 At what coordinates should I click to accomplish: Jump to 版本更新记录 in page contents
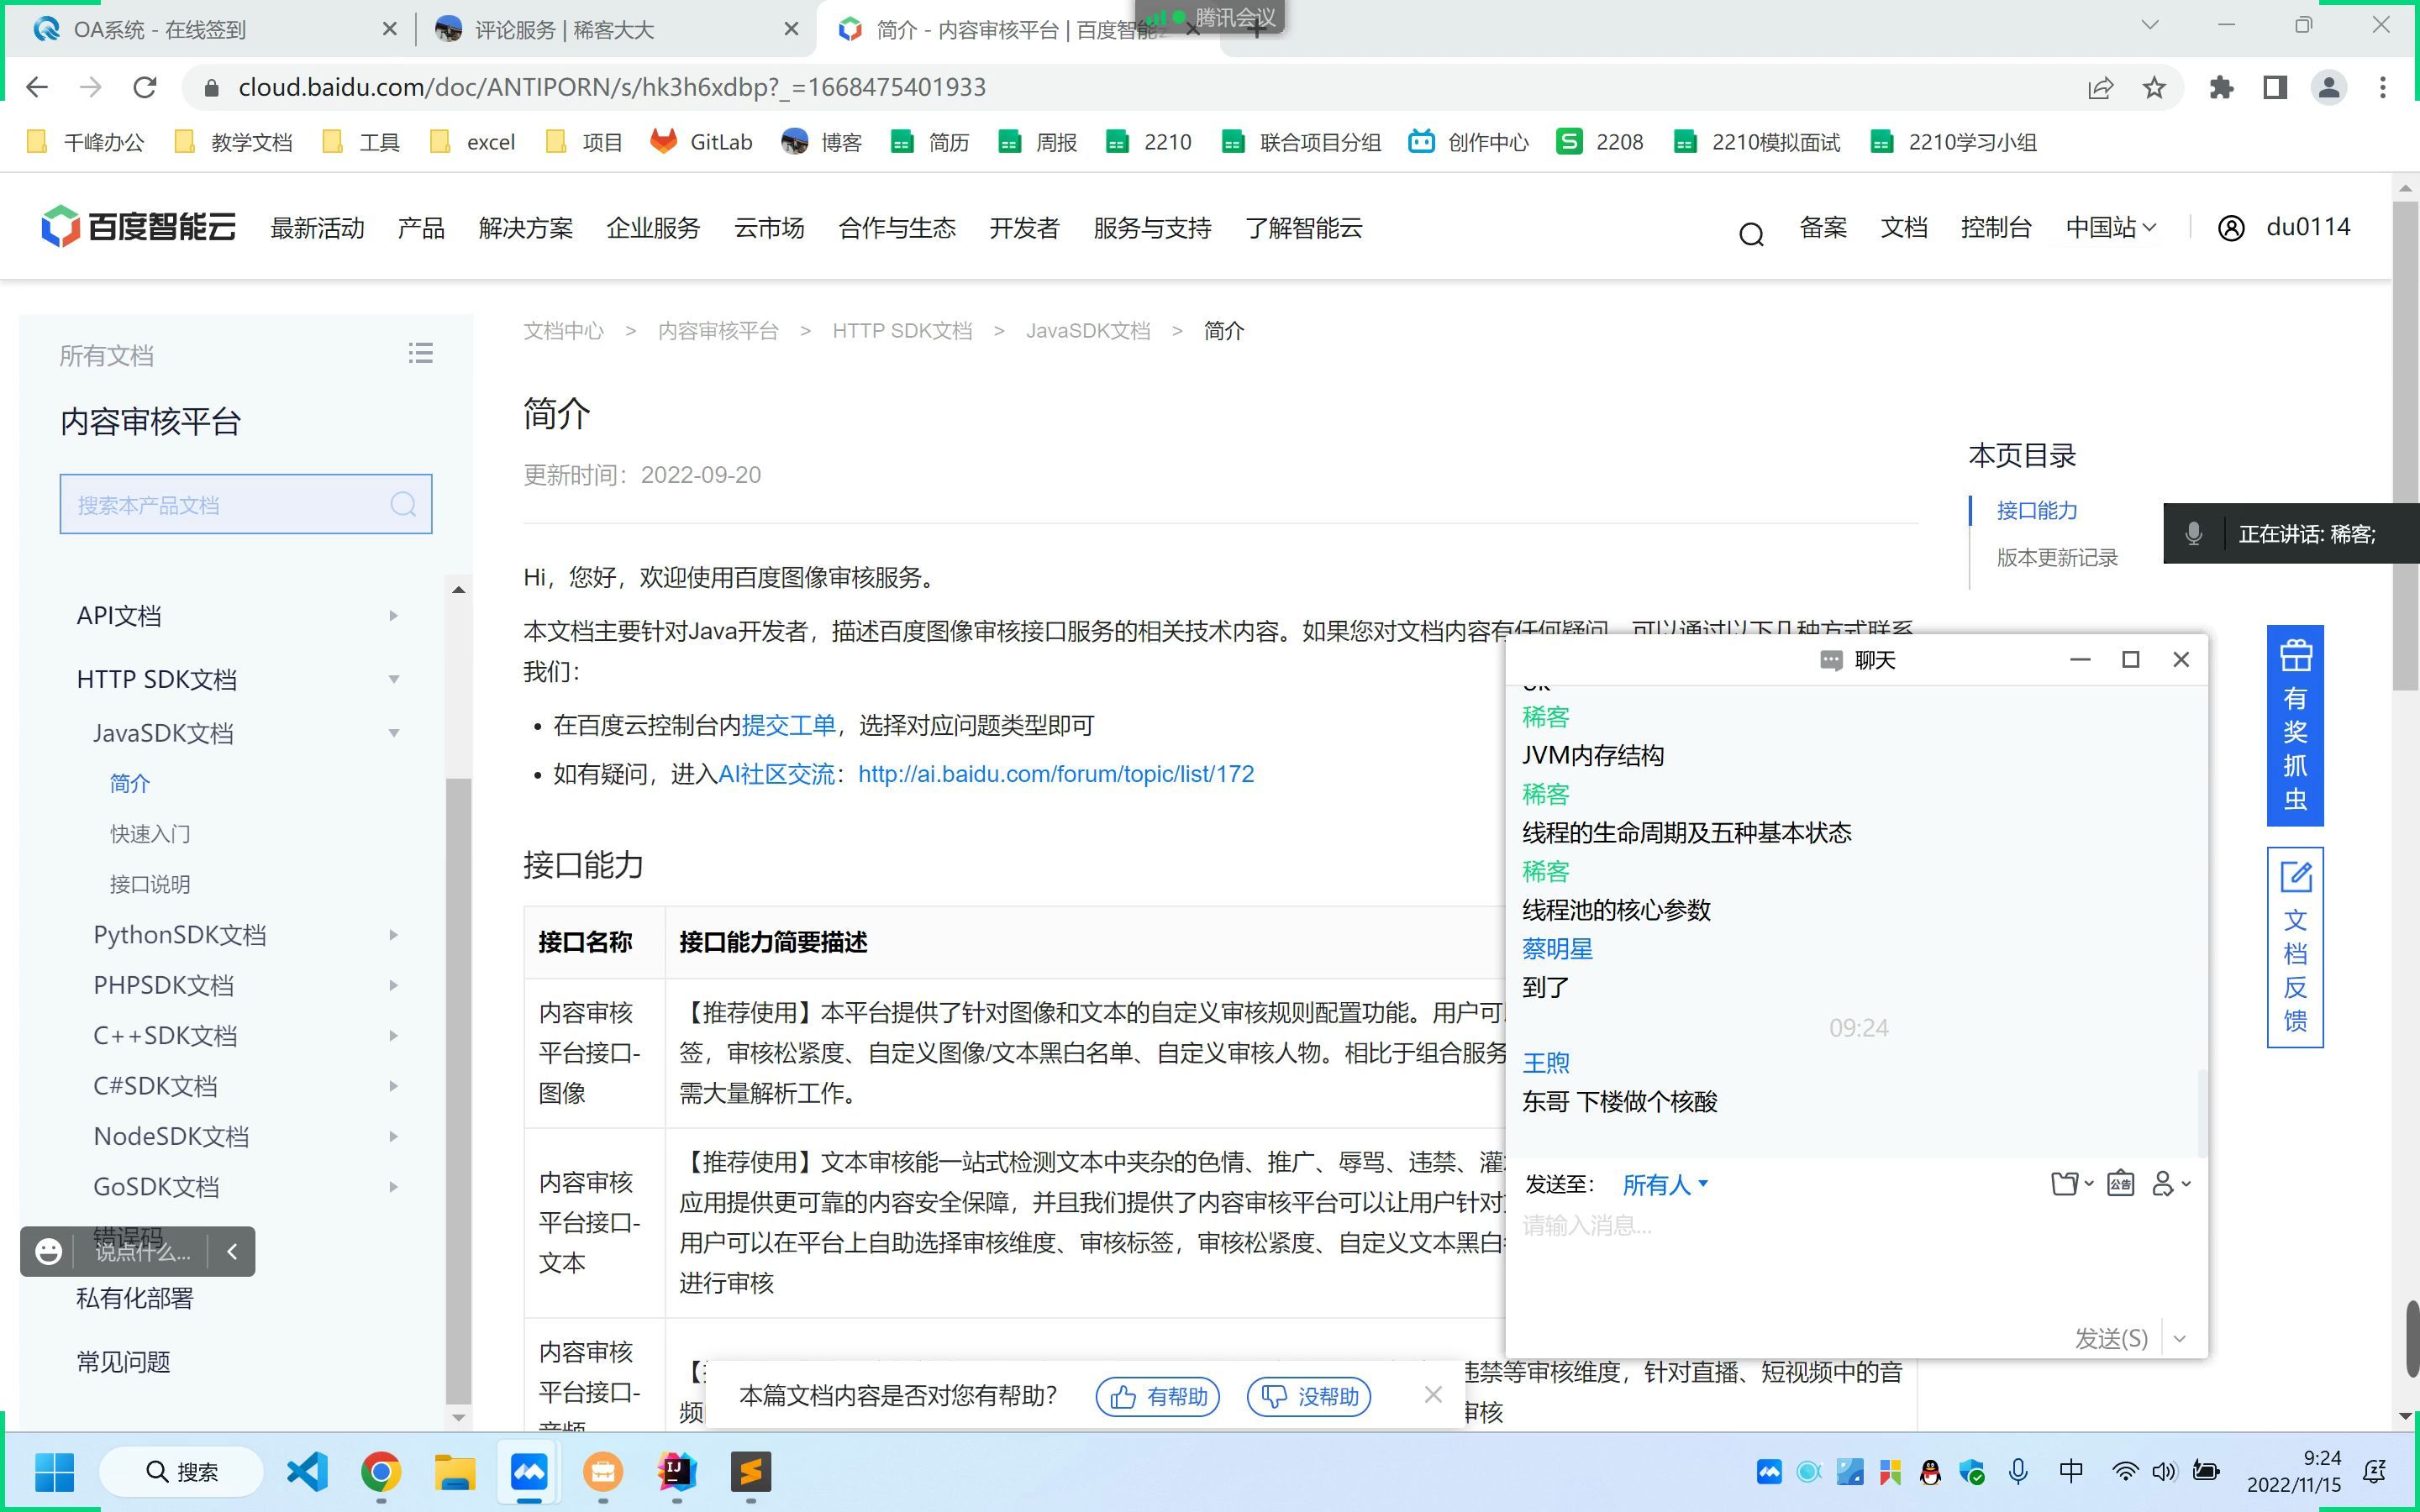pos(2057,558)
